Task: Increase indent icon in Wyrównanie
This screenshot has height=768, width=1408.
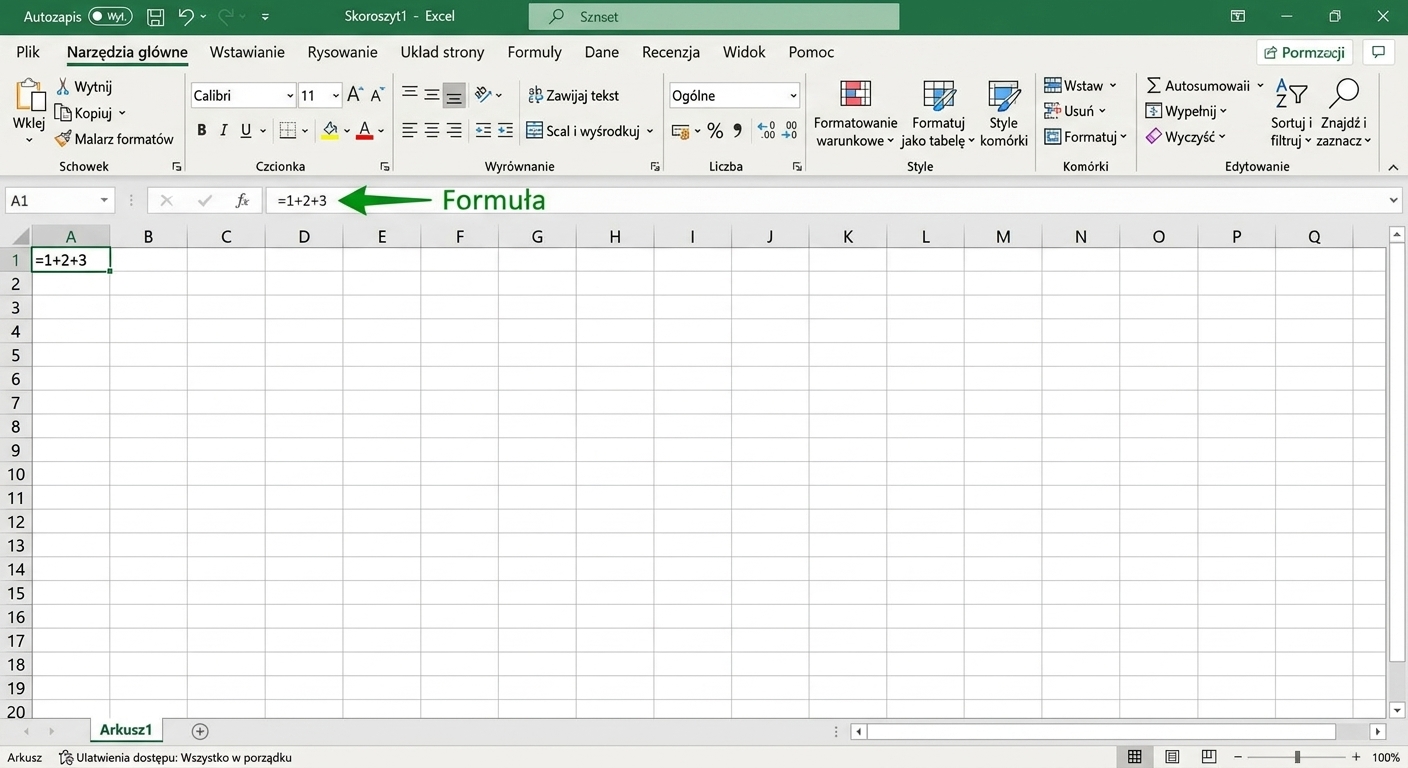Action: [506, 130]
